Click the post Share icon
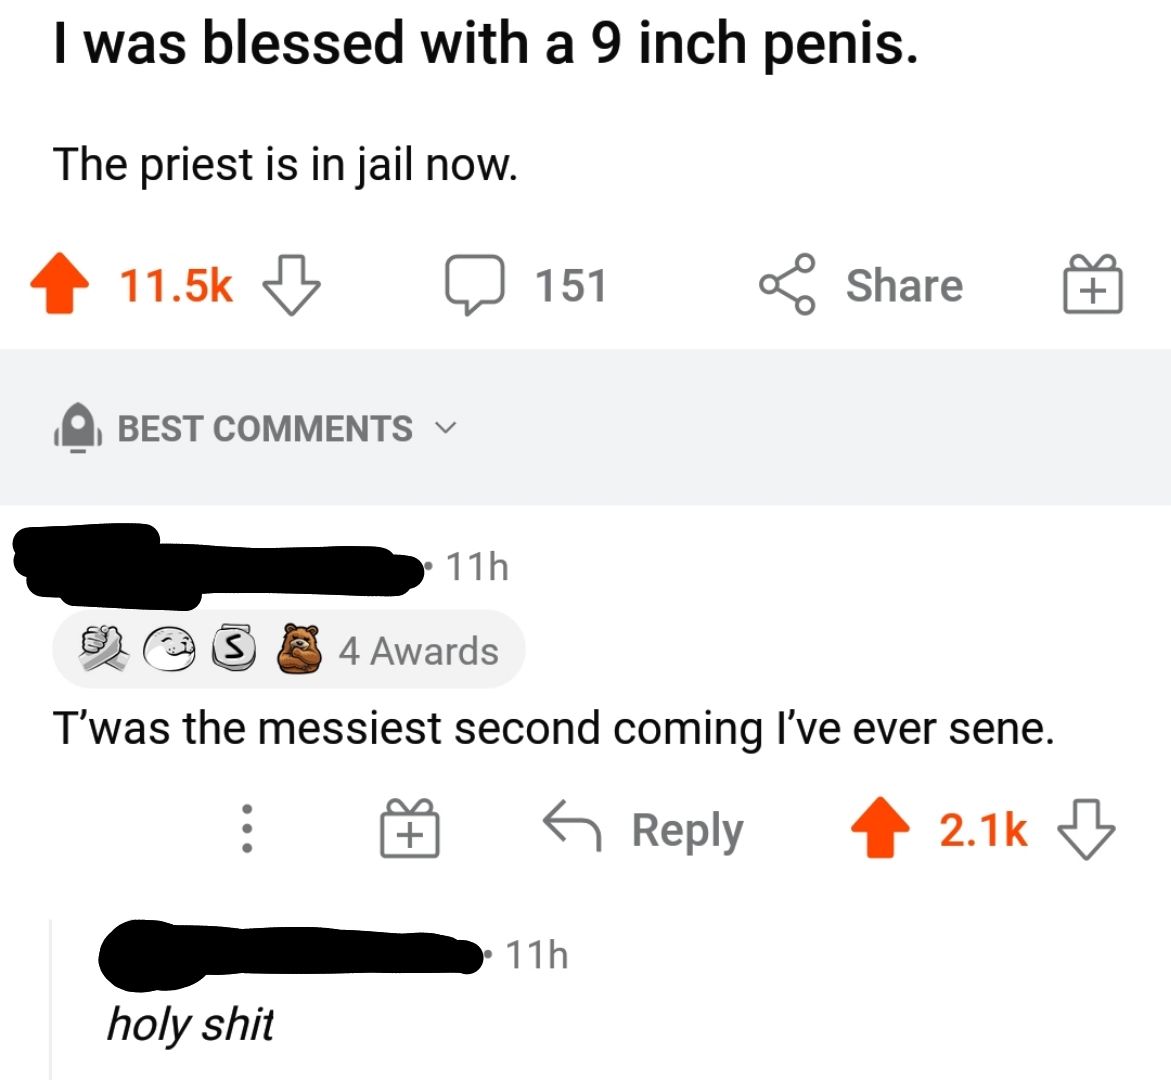This screenshot has height=1080, width=1171. [788, 285]
